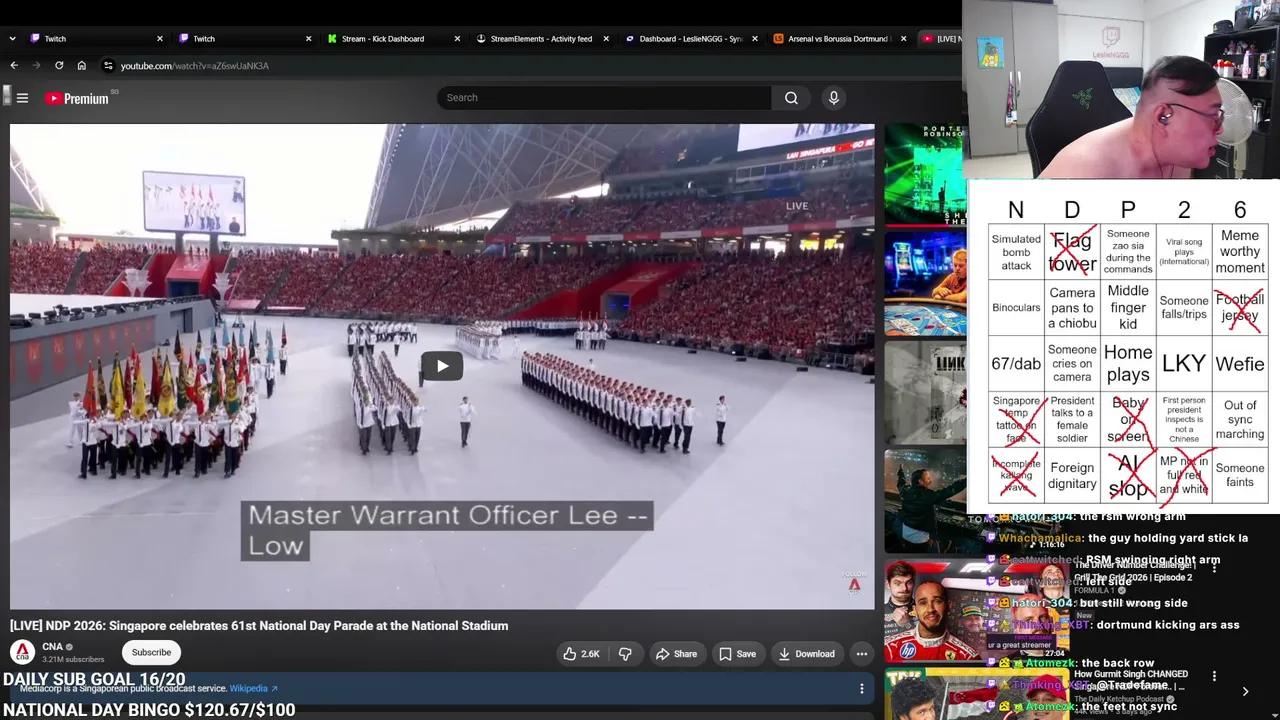The image size is (1280, 720).
Task: Open the Dashboard - LeslieNGGG tab
Action: coord(690,39)
